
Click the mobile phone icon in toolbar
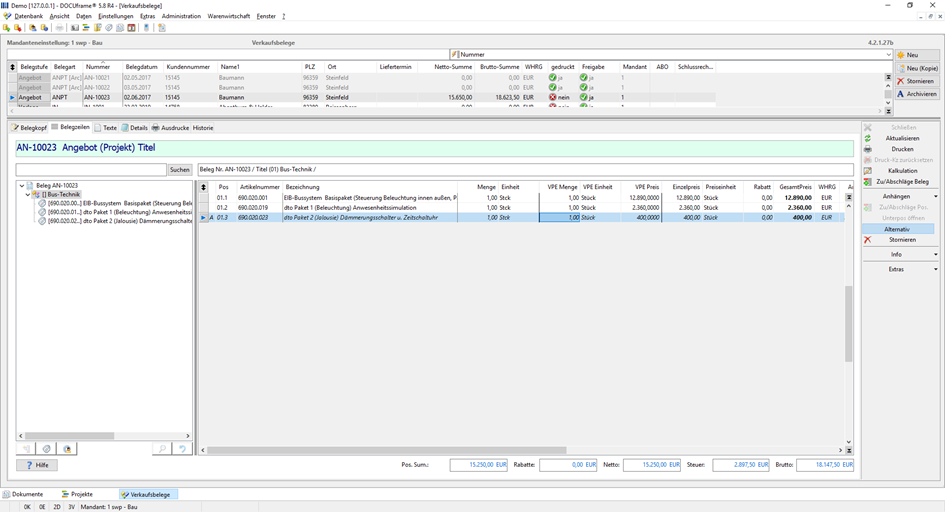tap(146, 28)
